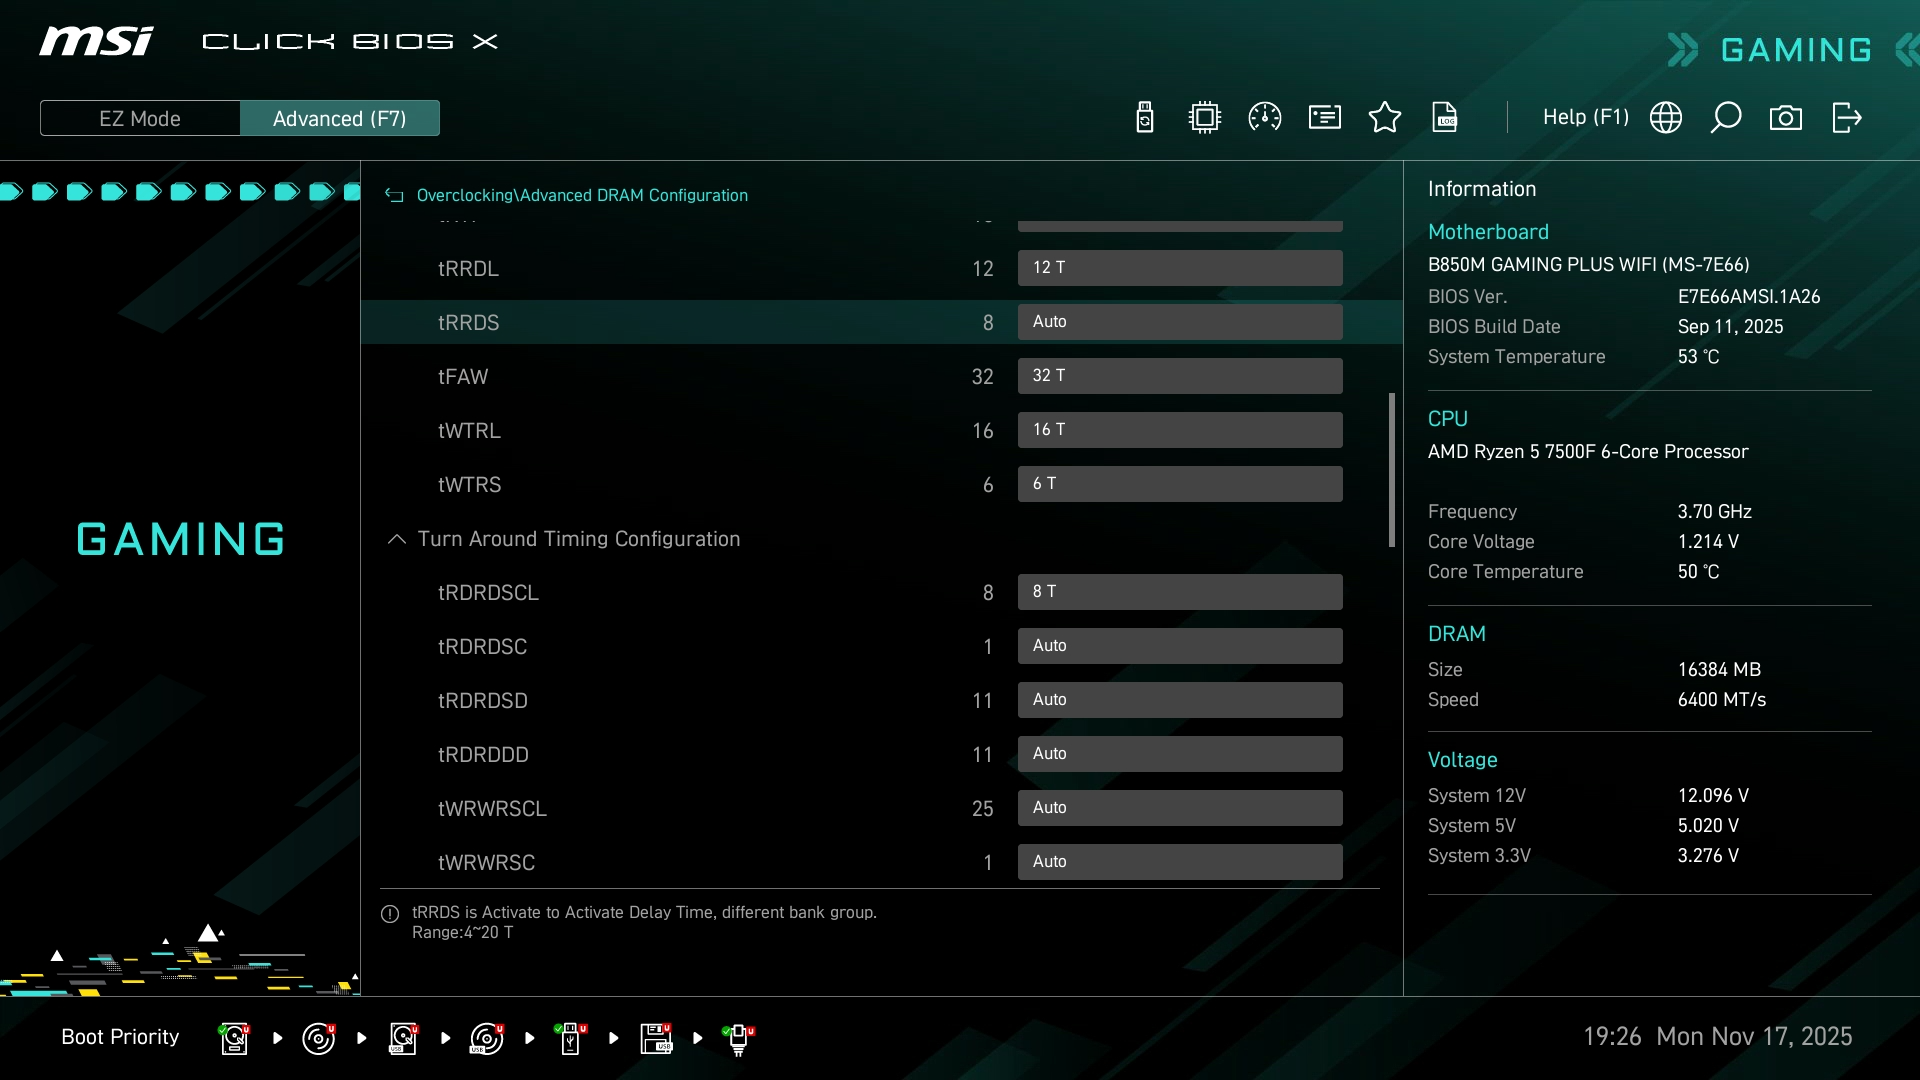Open the tWRWRSCL Auto value field

click(1180, 808)
